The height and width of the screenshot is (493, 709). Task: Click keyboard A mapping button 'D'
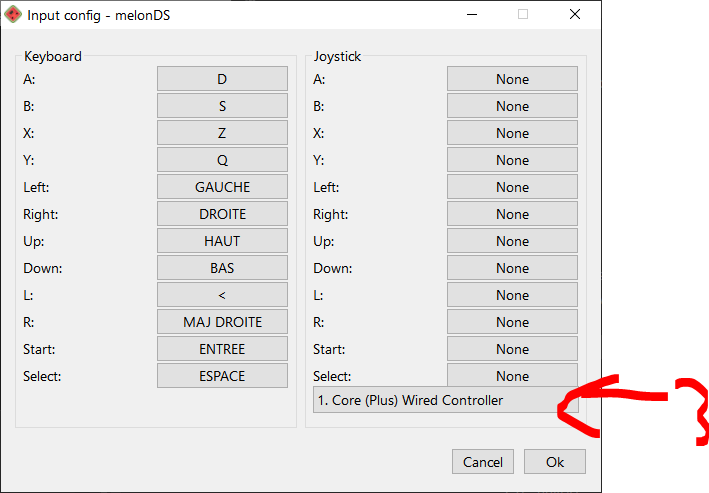[222, 79]
